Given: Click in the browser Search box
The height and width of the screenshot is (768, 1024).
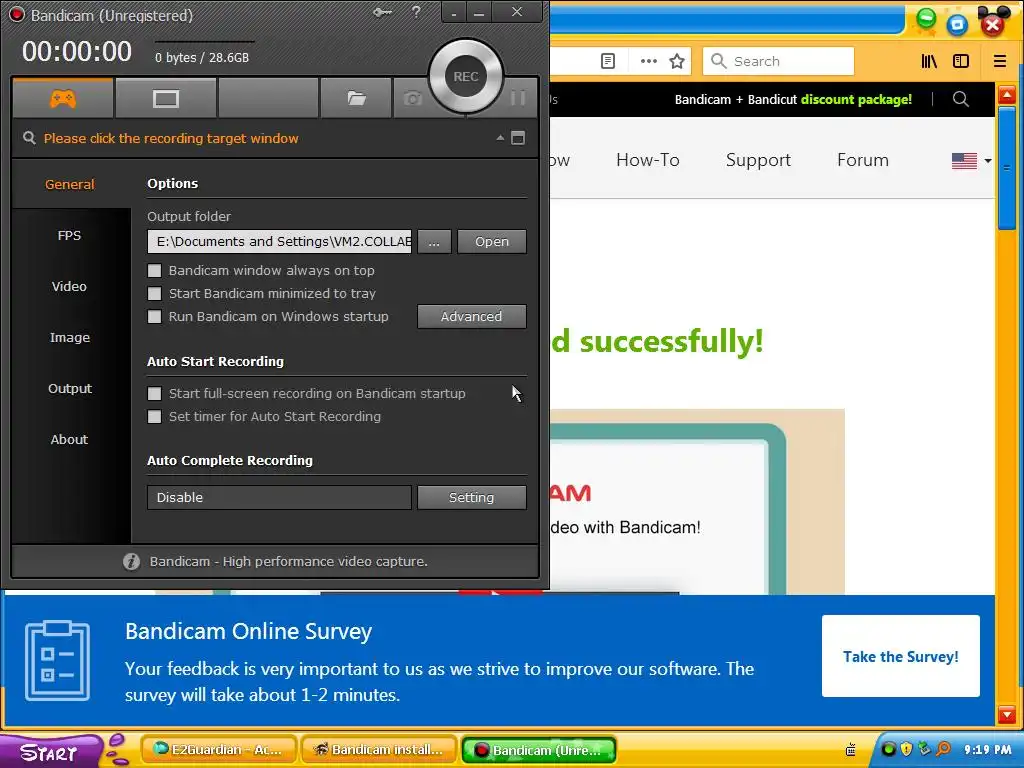Looking at the screenshot, I should (x=778, y=61).
